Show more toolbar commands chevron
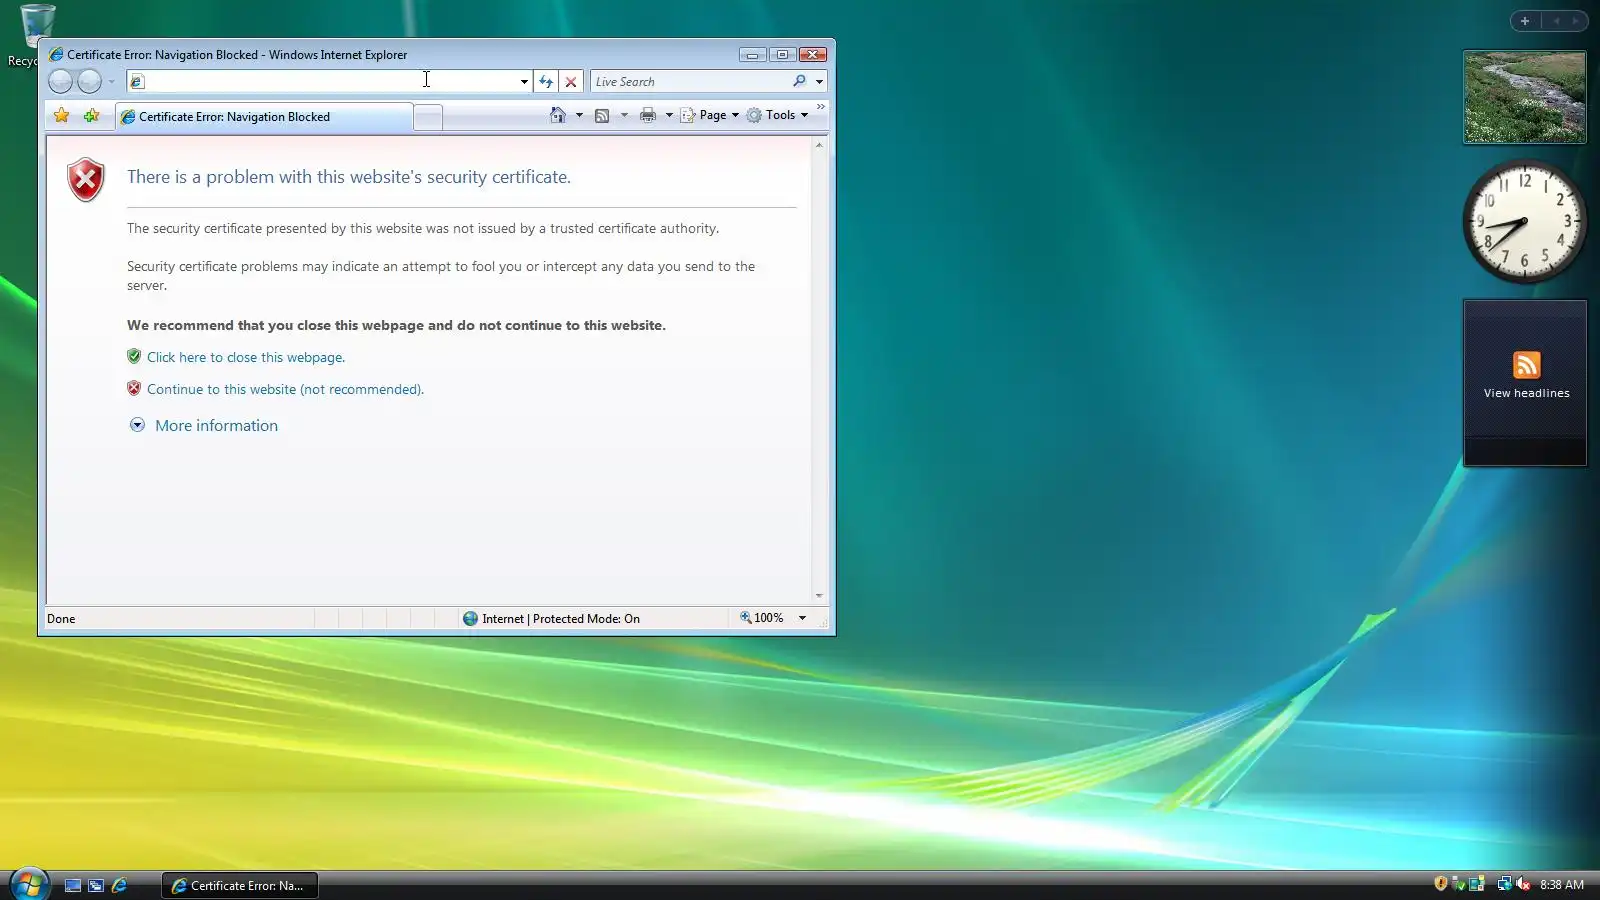Image resolution: width=1600 pixels, height=900 pixels. (821, 107)
